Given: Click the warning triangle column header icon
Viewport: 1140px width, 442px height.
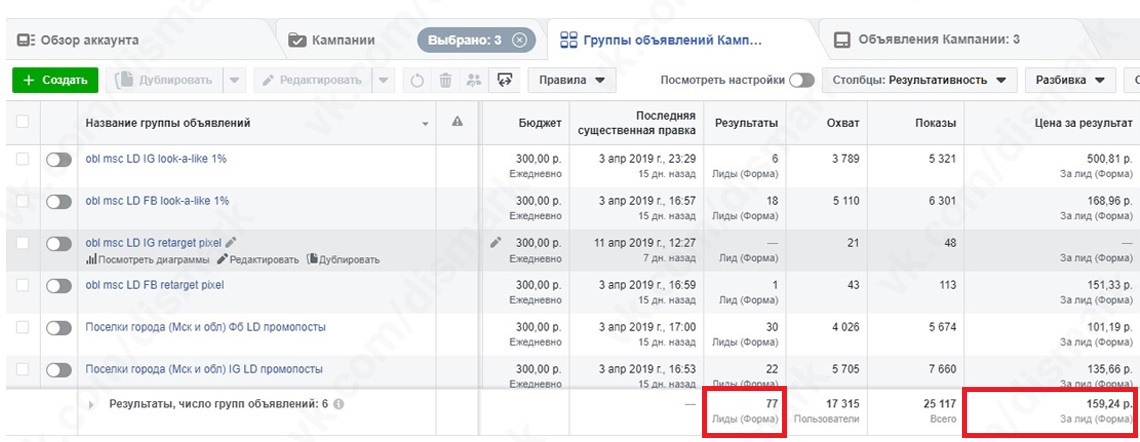Looking at the screenshot, I should point(457,122).
